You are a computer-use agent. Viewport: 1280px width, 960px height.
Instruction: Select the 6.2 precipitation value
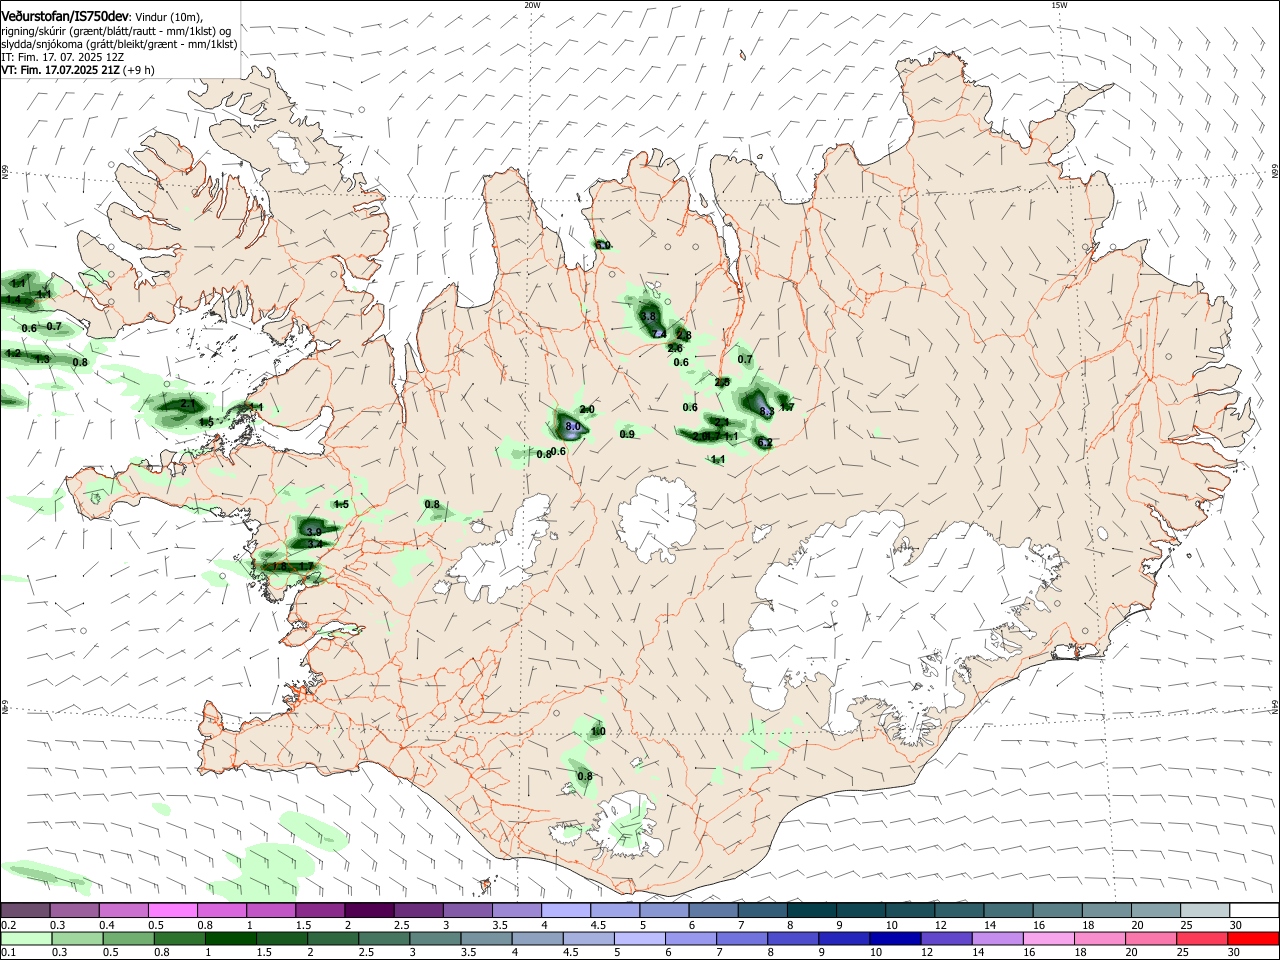(764, 443)
